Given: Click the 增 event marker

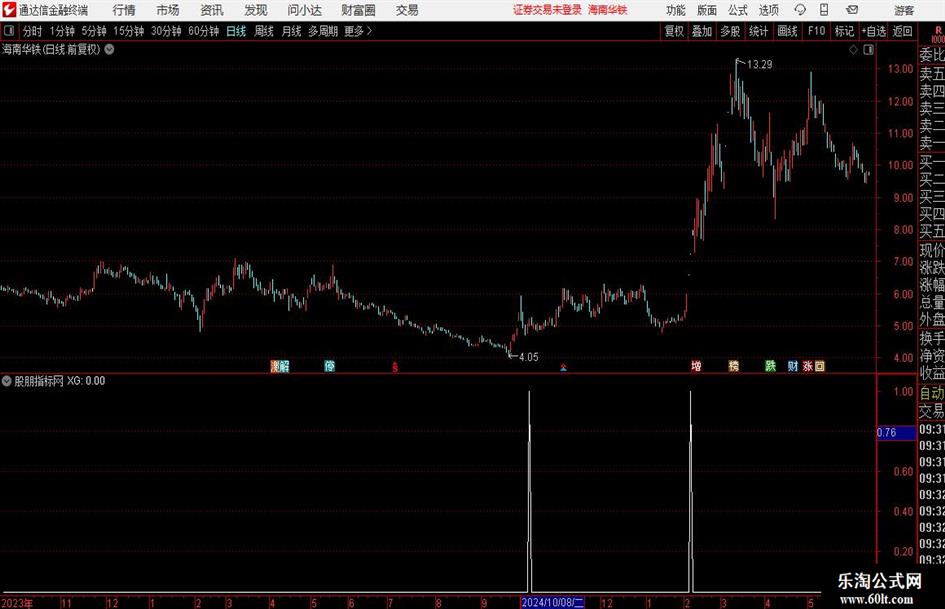Looking at the screenshot, I should [x=696, y=366].
